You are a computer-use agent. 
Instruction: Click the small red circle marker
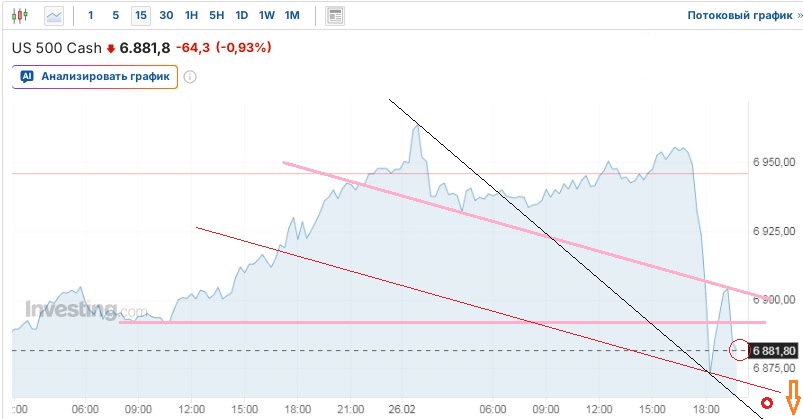coord(767,404)
